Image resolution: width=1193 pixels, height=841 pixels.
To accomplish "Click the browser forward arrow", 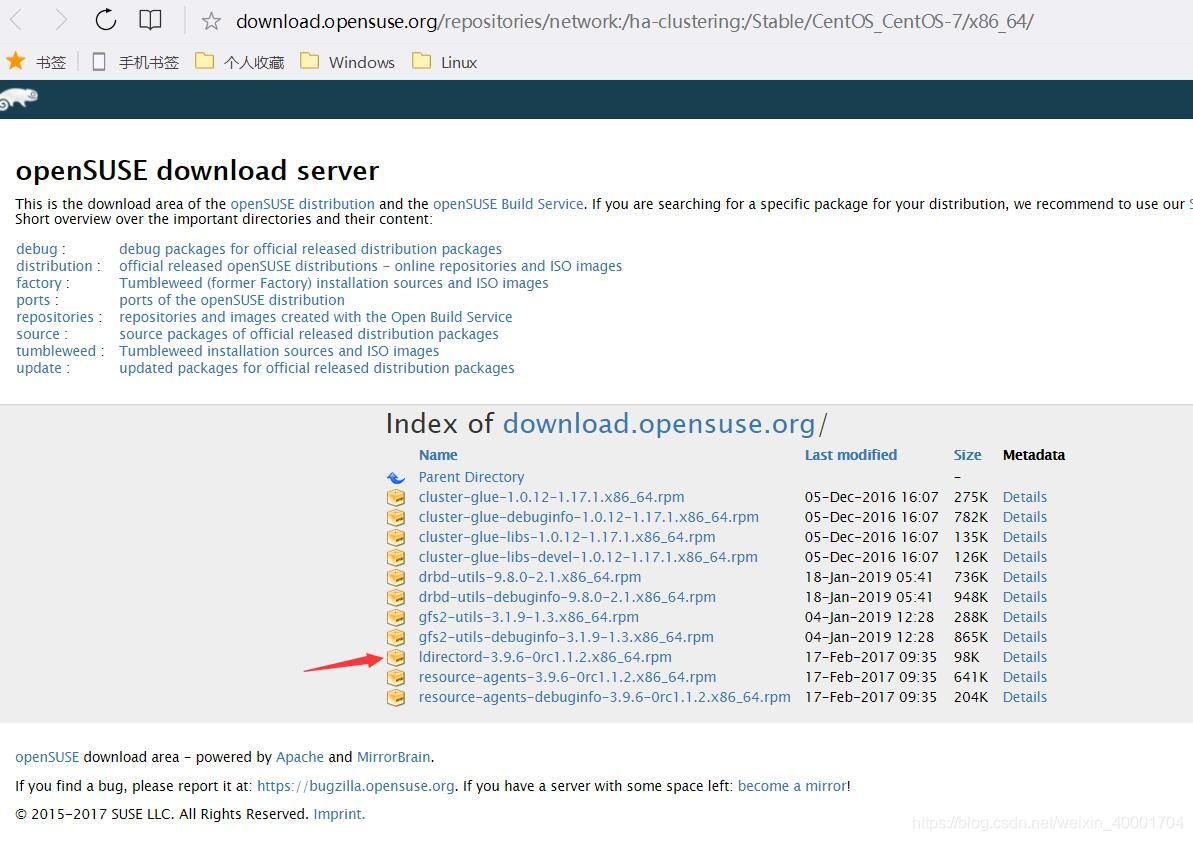I will pos(61,21).
